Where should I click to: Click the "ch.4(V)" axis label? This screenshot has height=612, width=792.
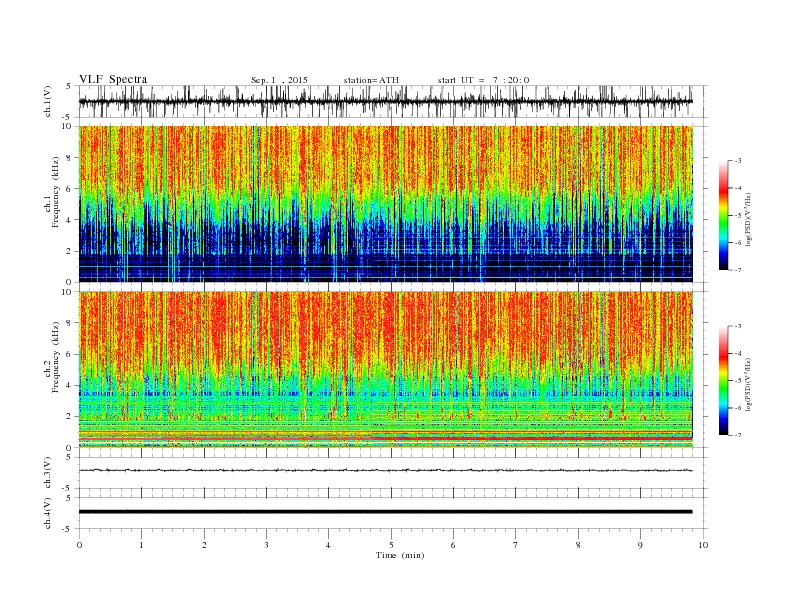tap(48, 513)
